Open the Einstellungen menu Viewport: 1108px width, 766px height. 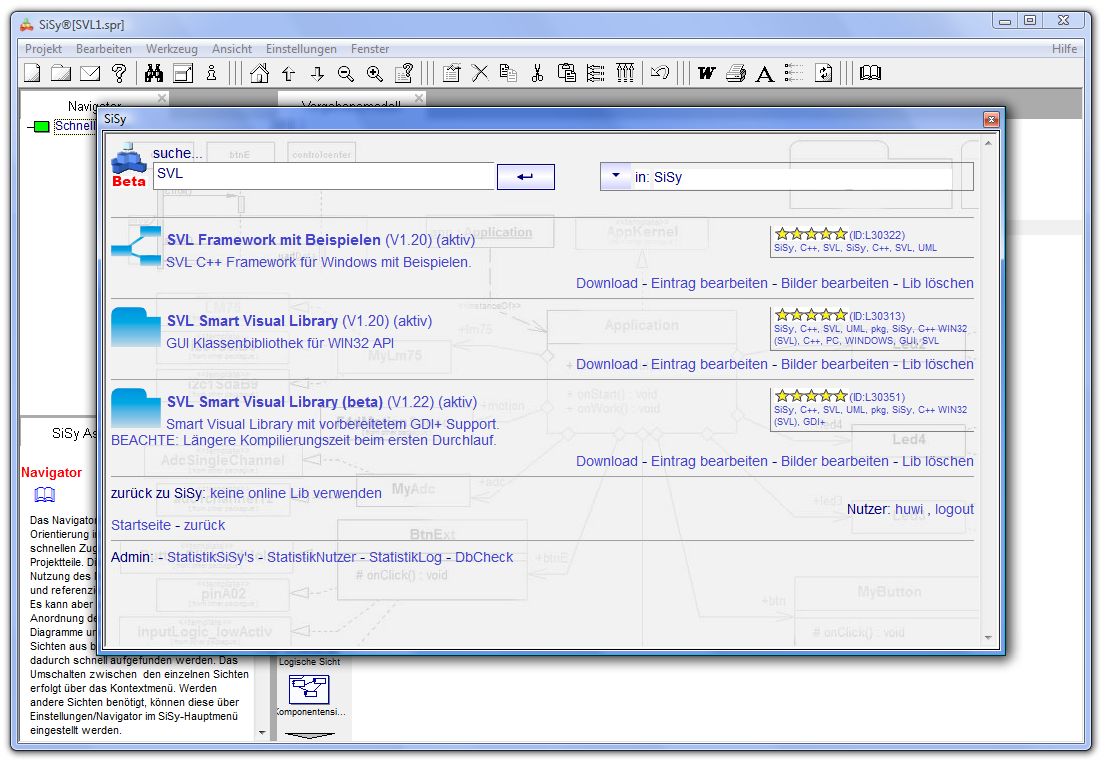[301, 49]
